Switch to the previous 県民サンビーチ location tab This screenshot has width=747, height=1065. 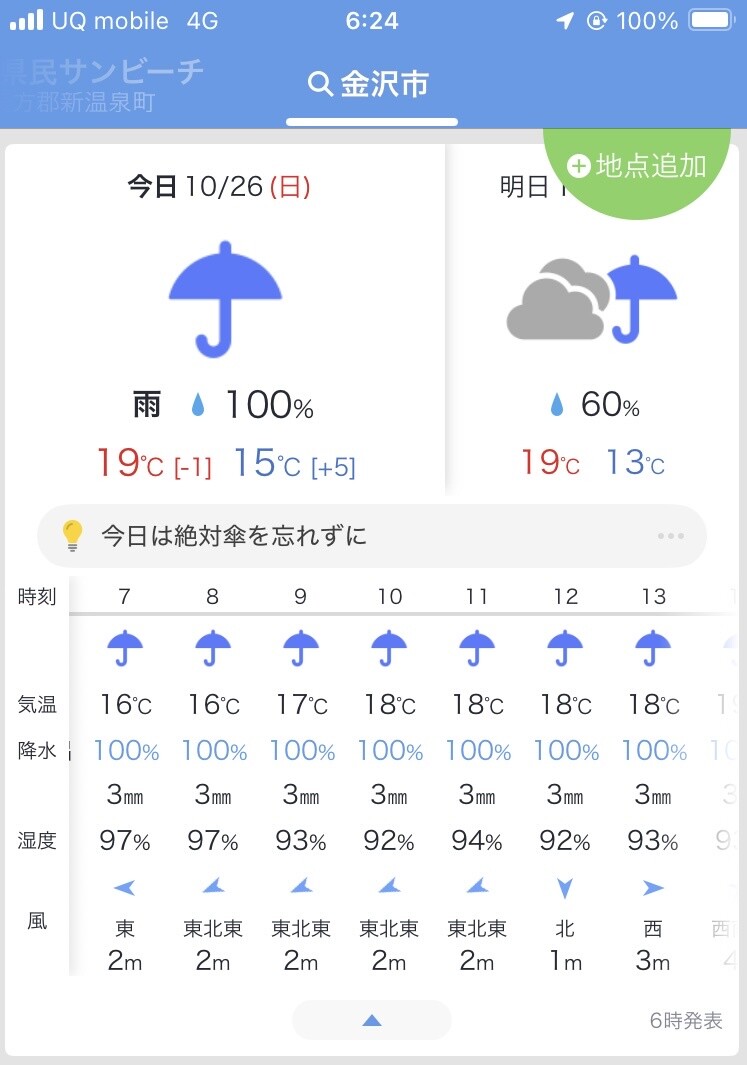pyautogui.click(x=100, y=84)
